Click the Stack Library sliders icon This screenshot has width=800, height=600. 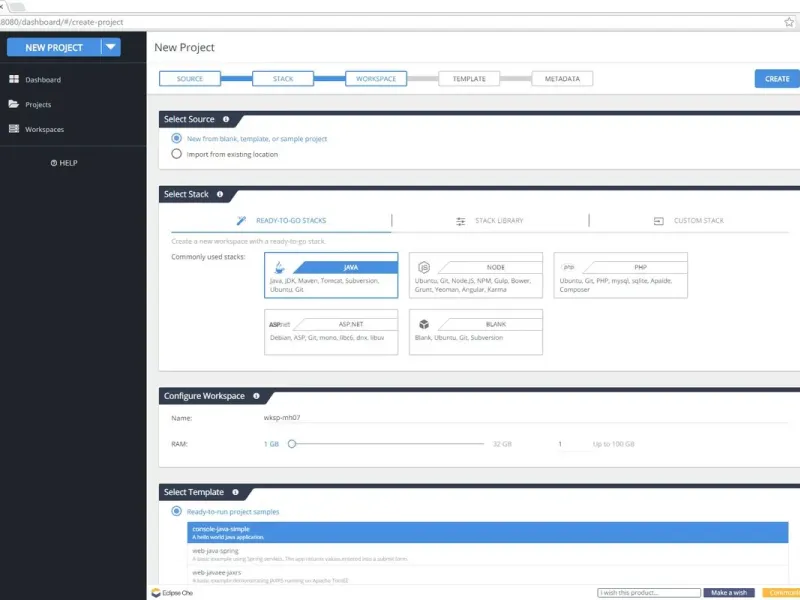461,221
